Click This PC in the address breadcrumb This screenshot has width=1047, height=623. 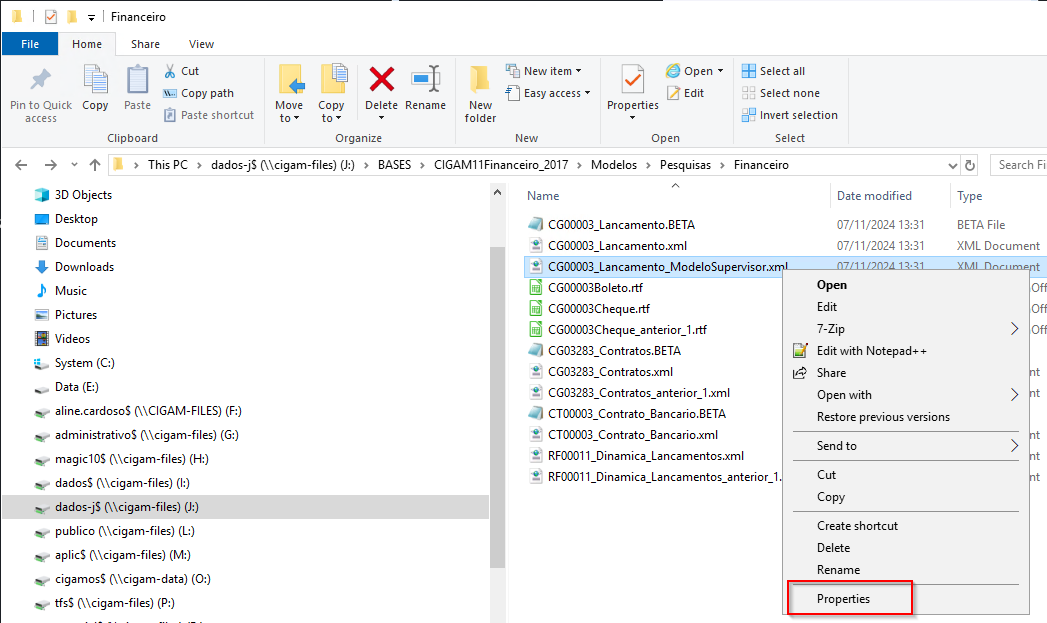168,165
